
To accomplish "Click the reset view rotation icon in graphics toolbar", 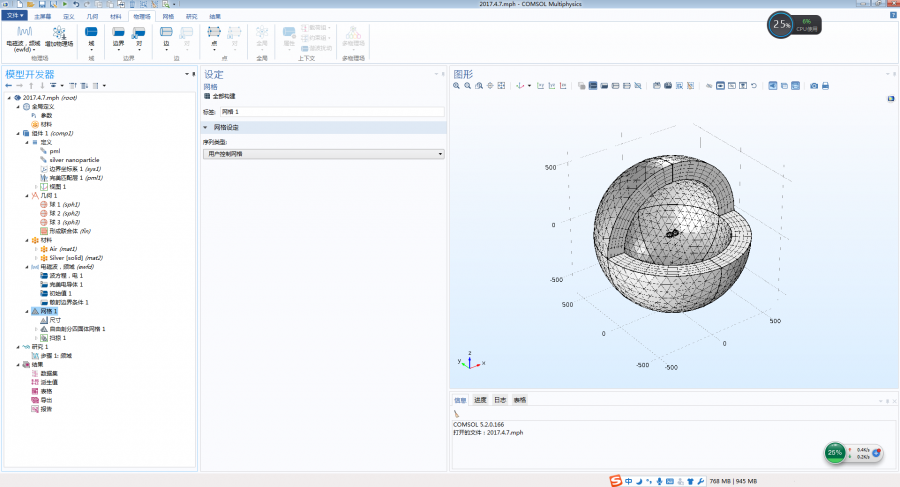I will point(753,86).
